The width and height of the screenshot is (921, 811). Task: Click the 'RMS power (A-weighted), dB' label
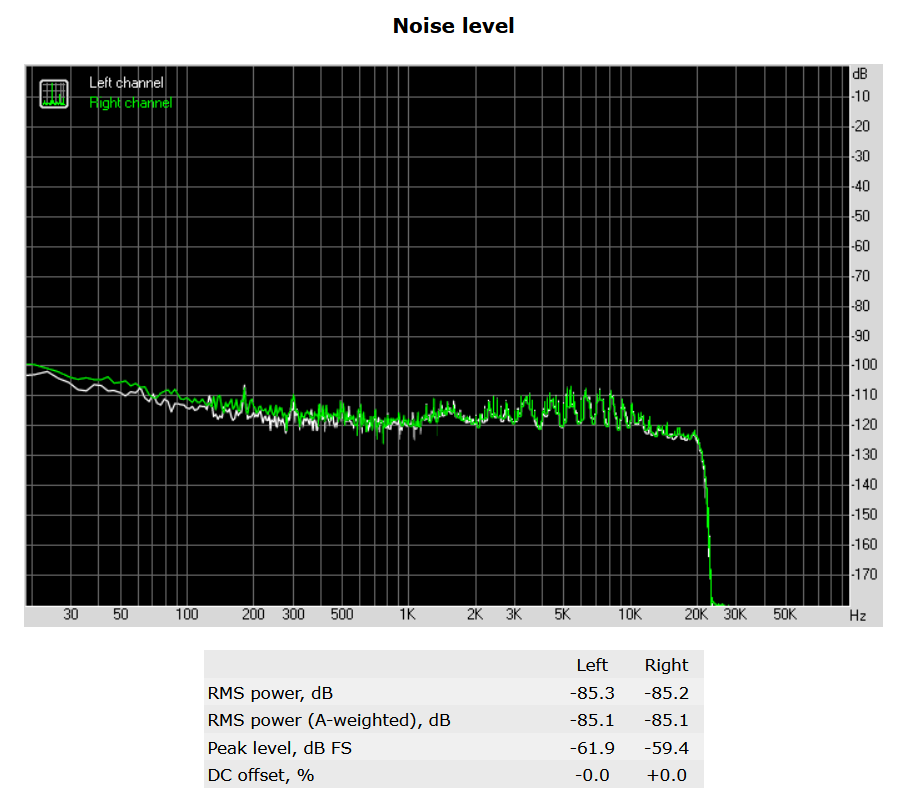pos(329,721)
